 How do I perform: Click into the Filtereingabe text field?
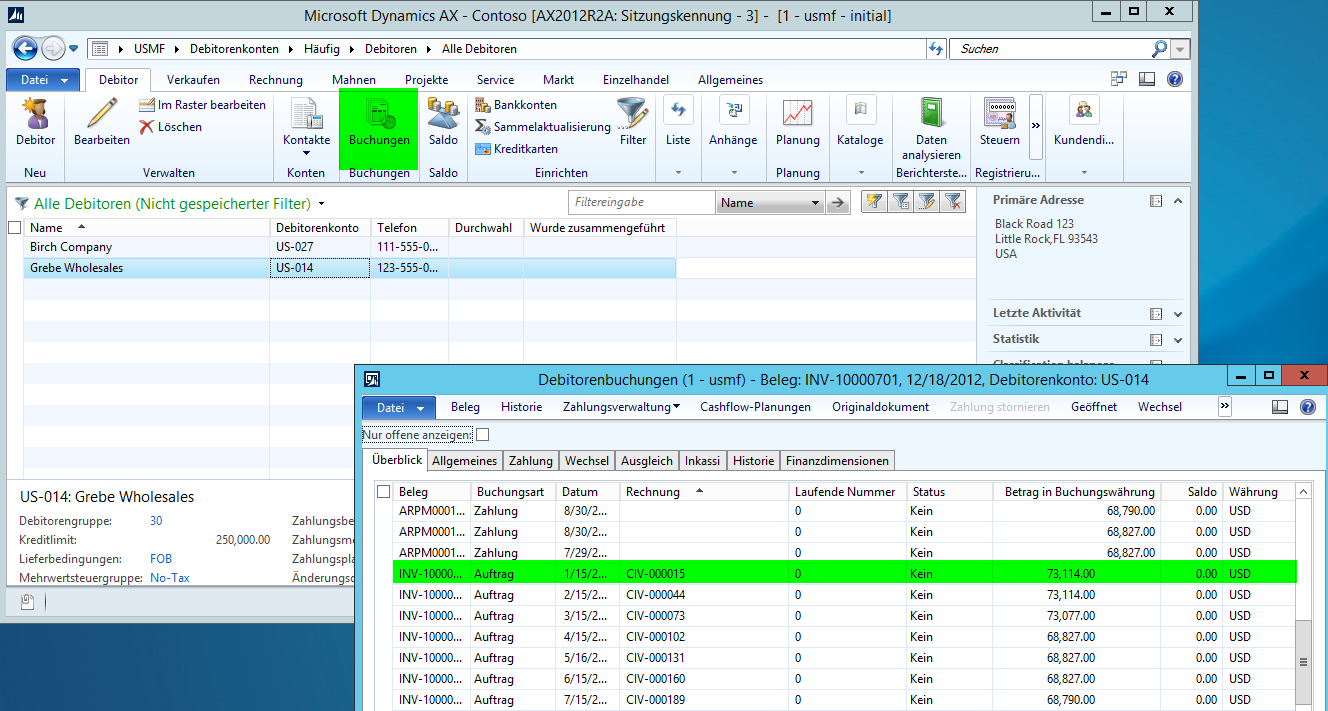pos(641,203)
